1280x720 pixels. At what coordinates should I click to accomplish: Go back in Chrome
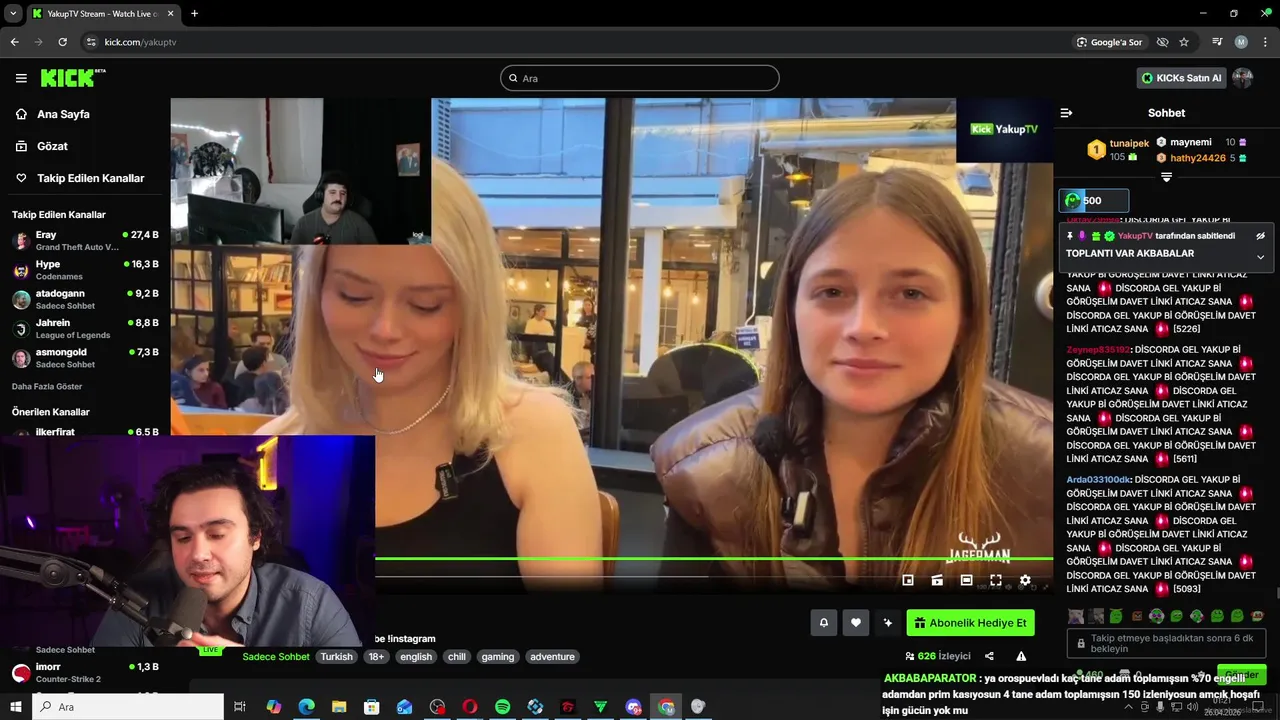pyautogui.click(x=14, y=42)
